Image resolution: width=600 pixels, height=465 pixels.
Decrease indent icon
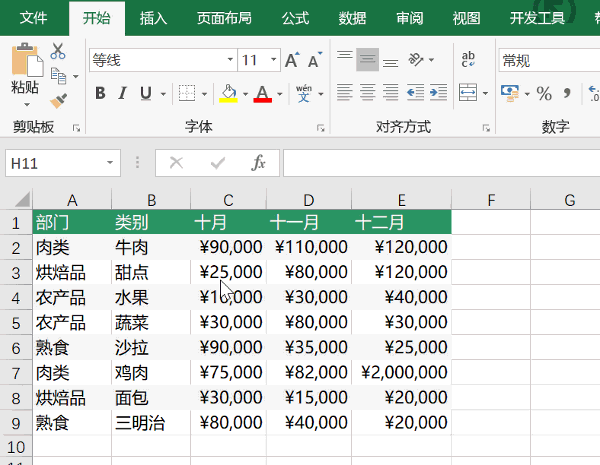point(415,93)
